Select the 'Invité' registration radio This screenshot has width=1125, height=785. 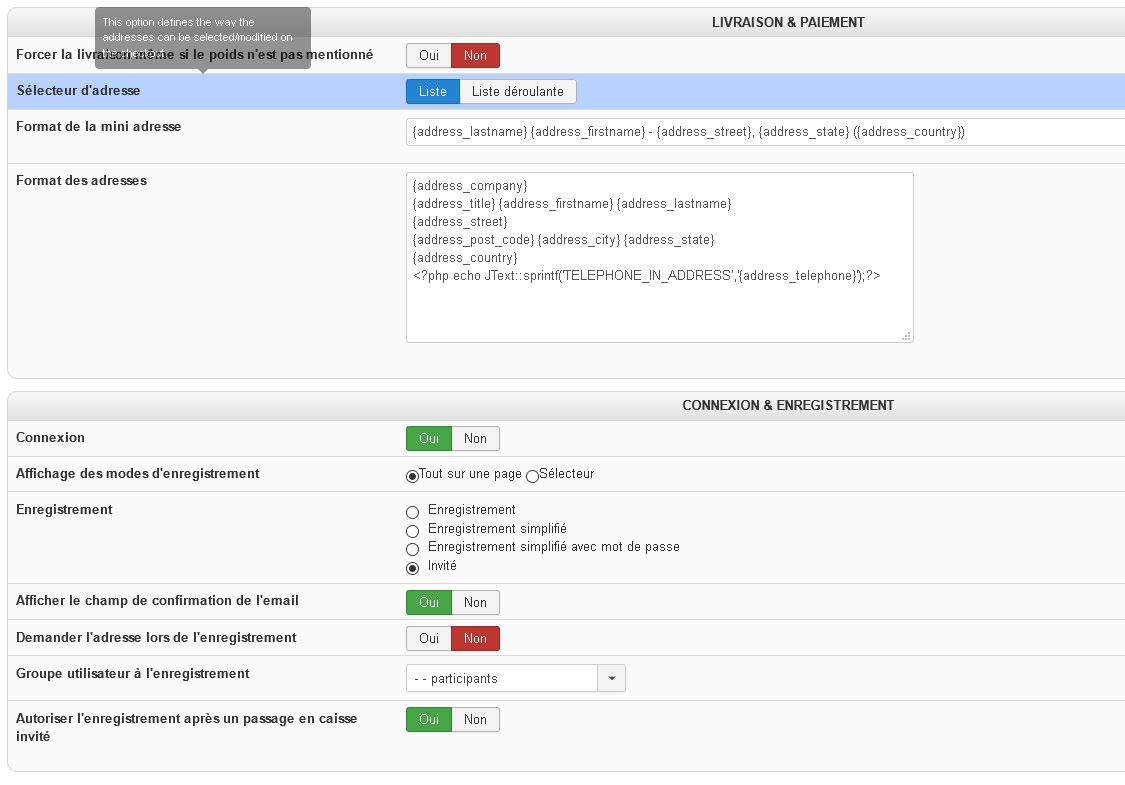click(412, 568)
